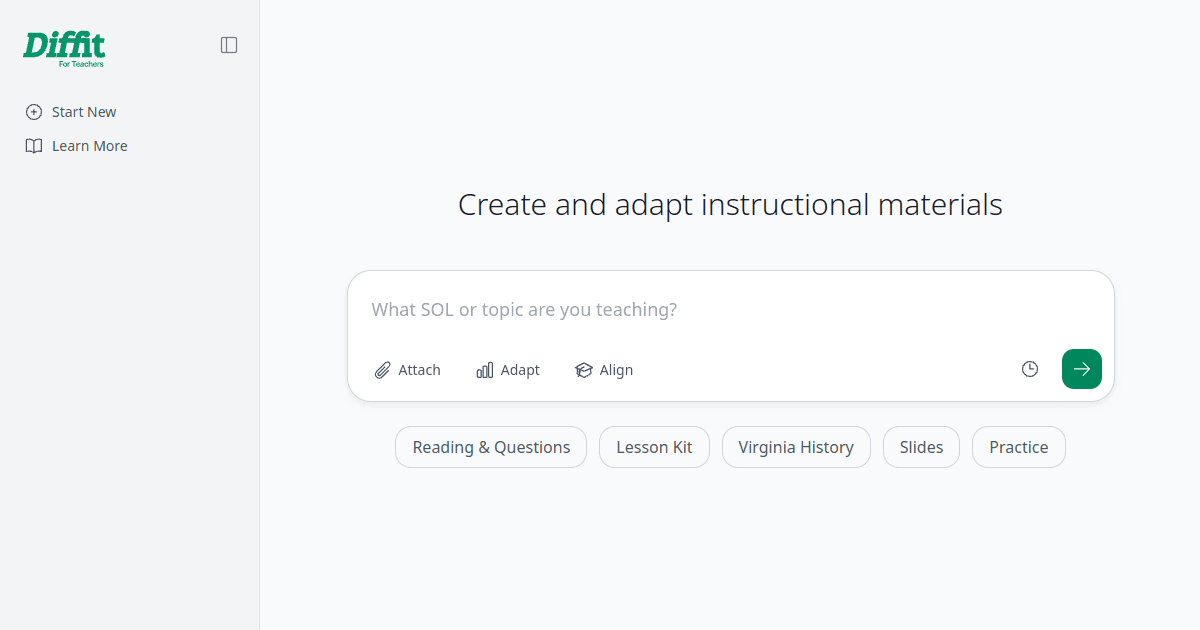
Task: Open the Adapt level options
Action: [508, 370]
